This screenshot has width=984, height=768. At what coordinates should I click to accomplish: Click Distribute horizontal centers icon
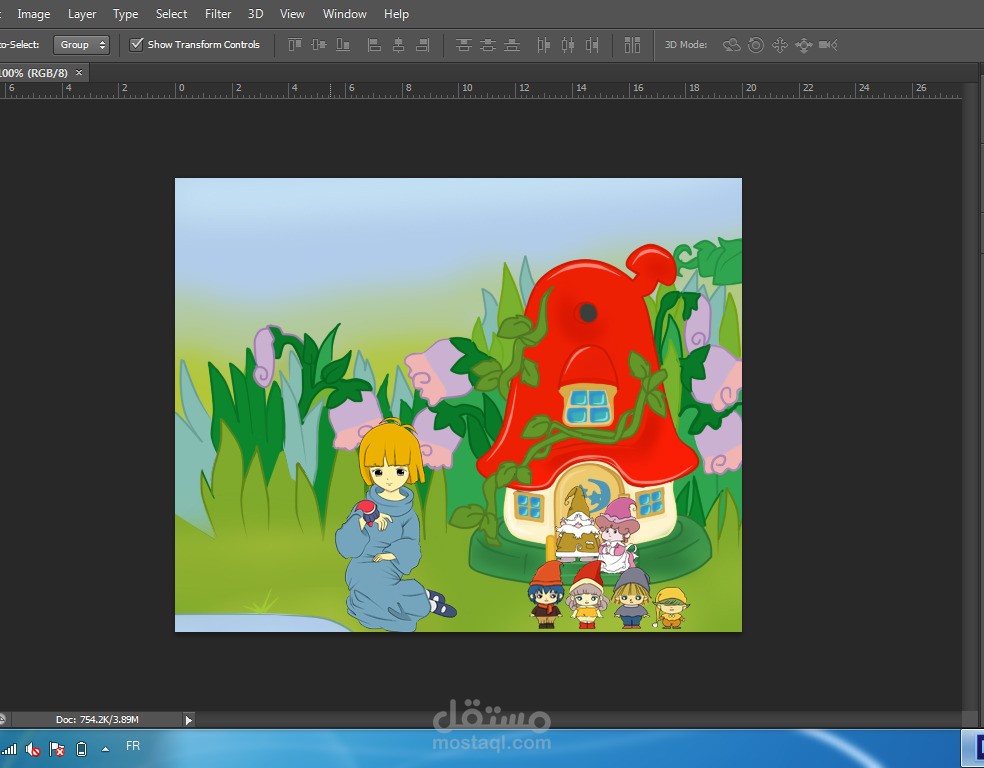tap(568, 45)
